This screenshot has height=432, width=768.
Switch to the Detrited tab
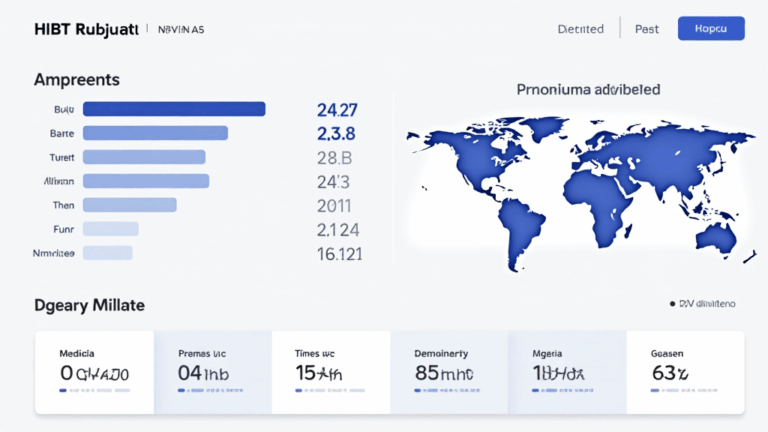pos(580,29)
